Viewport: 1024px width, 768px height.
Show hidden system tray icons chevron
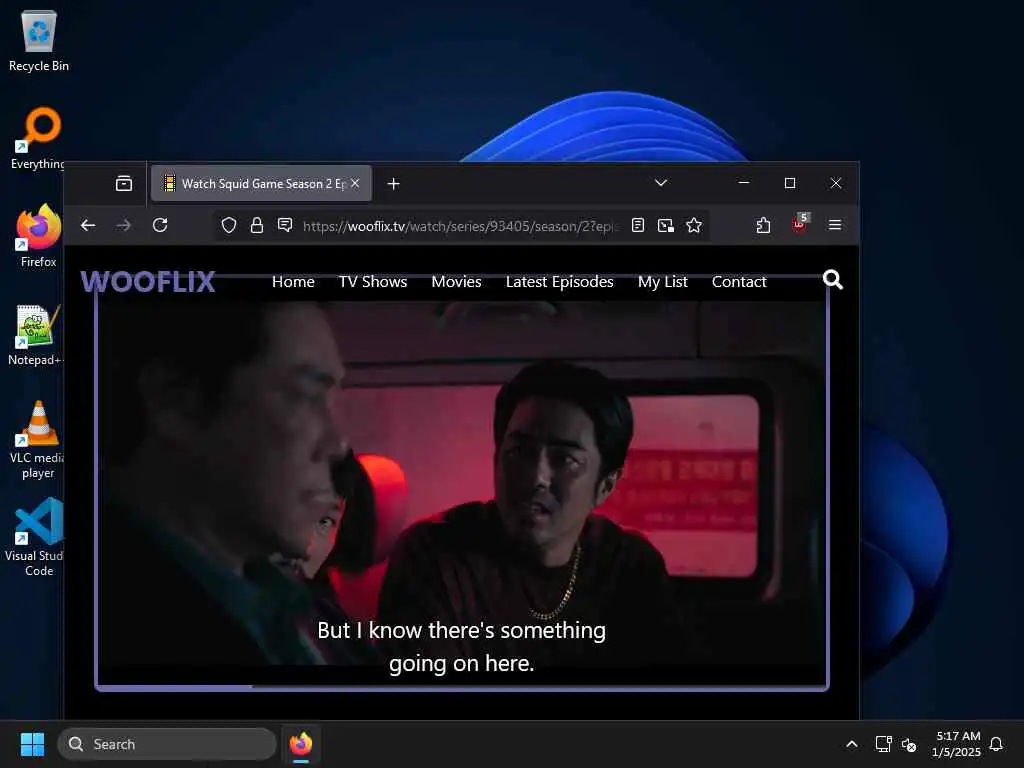pos(852,744)
